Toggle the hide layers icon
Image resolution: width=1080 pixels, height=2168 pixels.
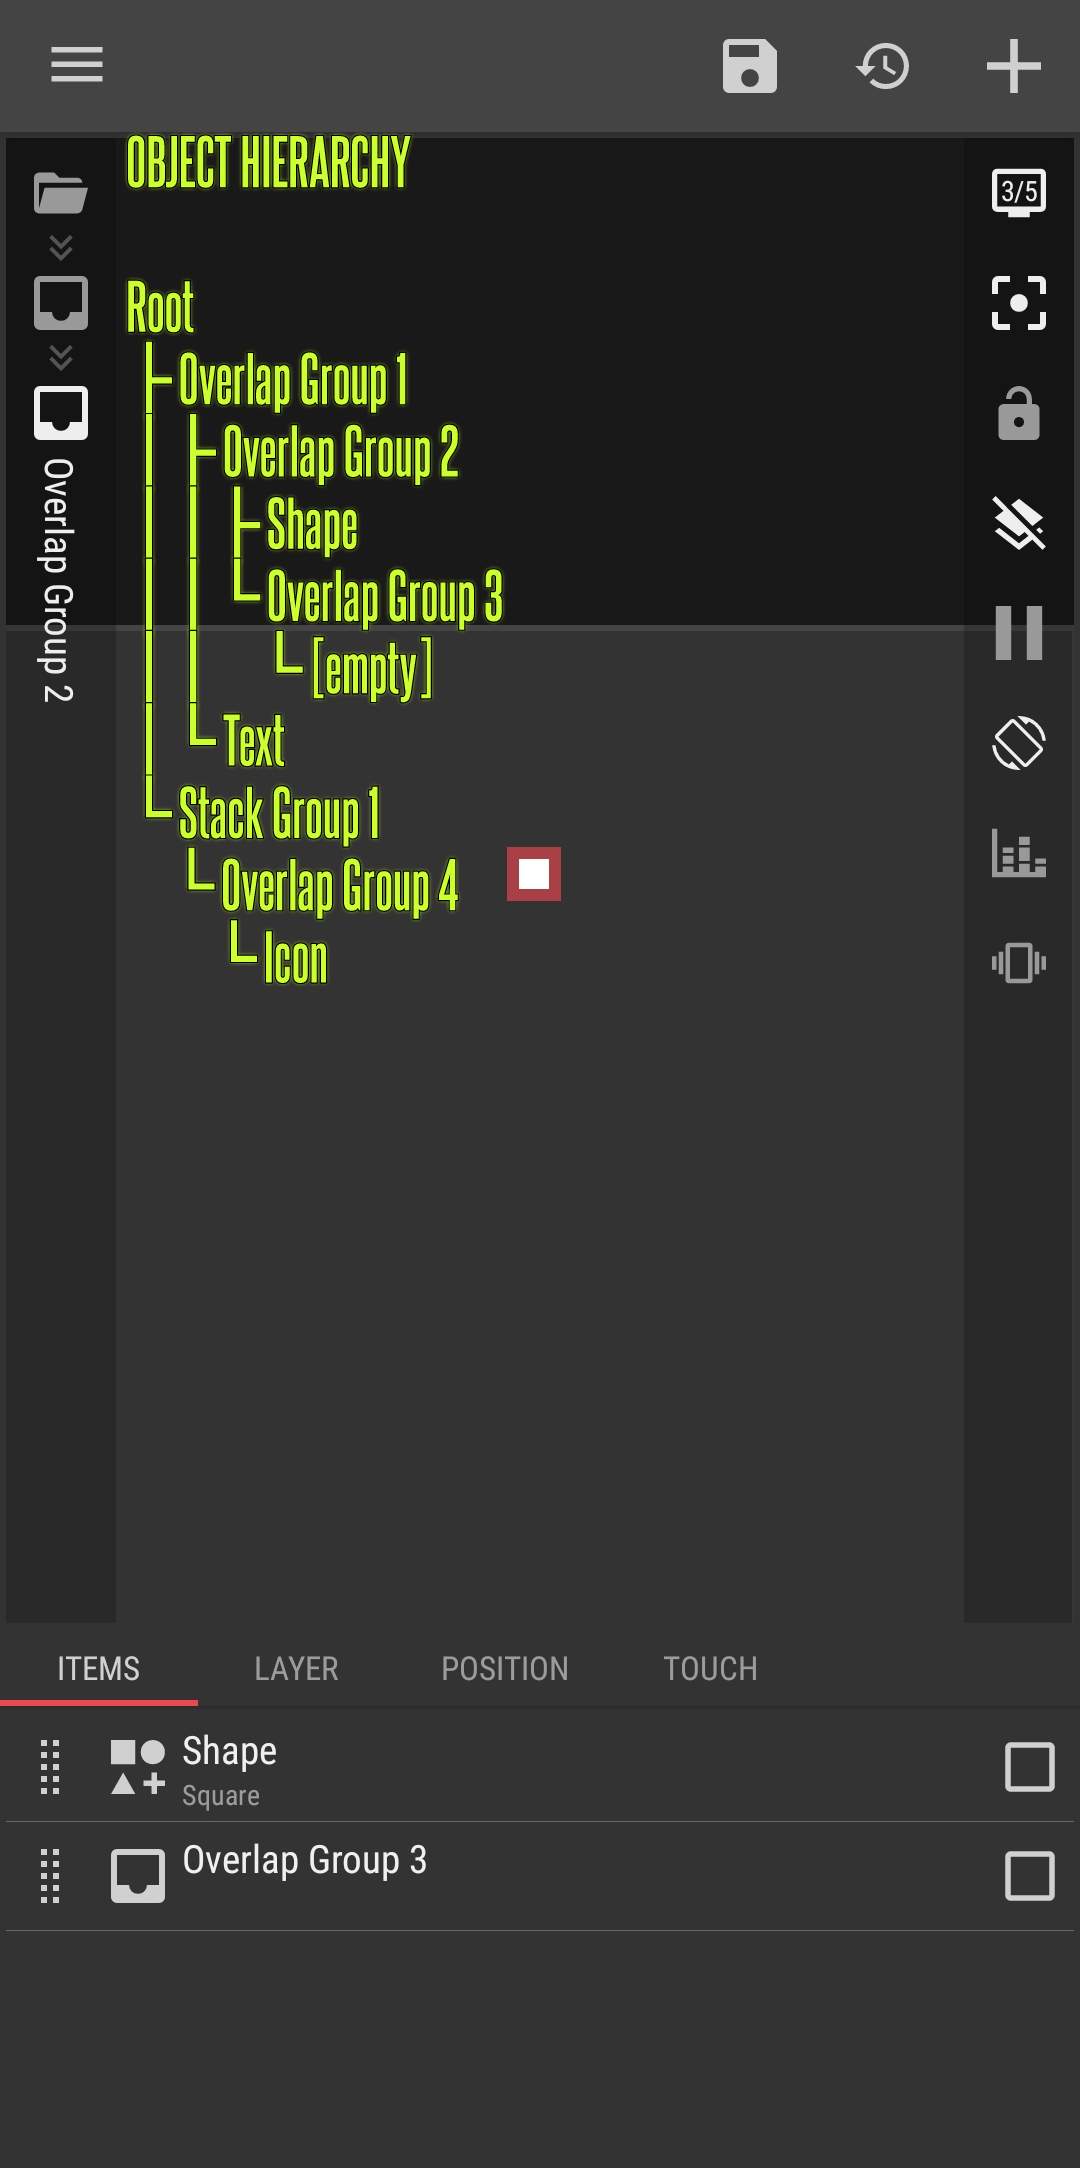point(1019,523)
